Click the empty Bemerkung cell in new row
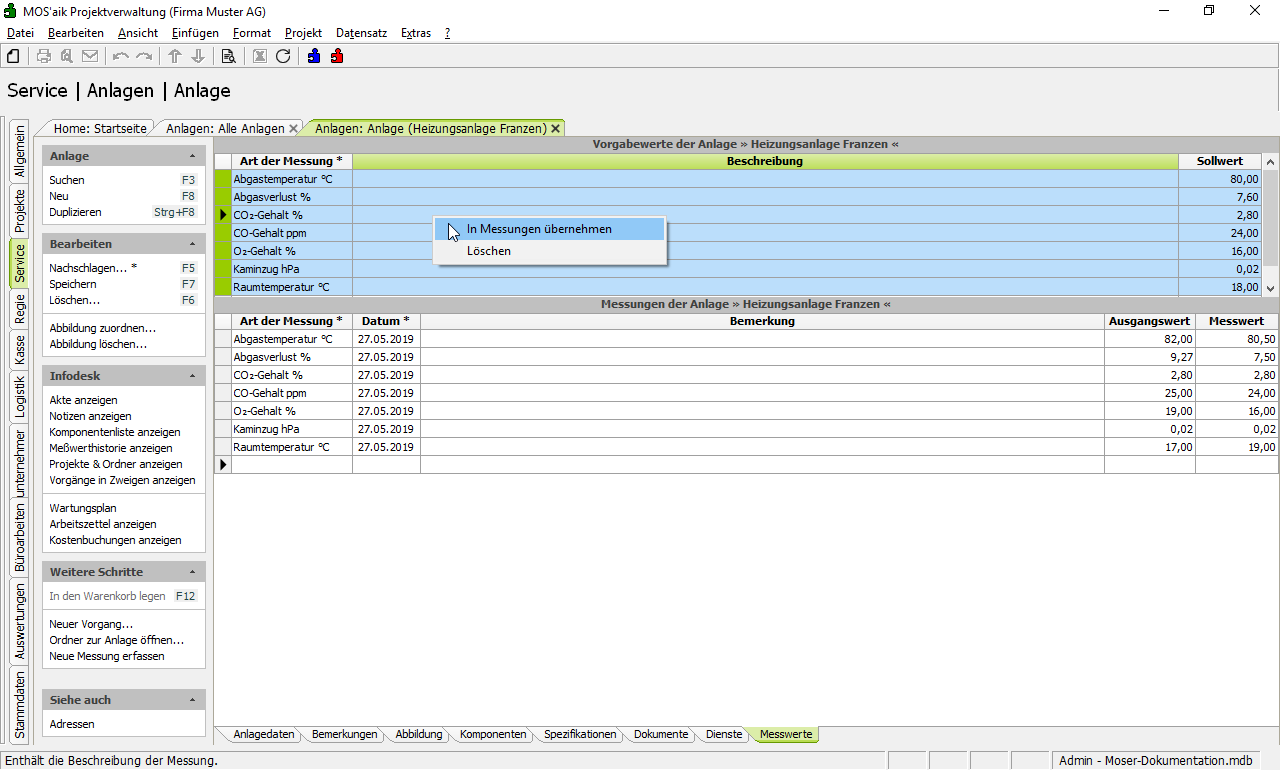The width and height of the screenshot is (1280, 770). pos(761,465)
